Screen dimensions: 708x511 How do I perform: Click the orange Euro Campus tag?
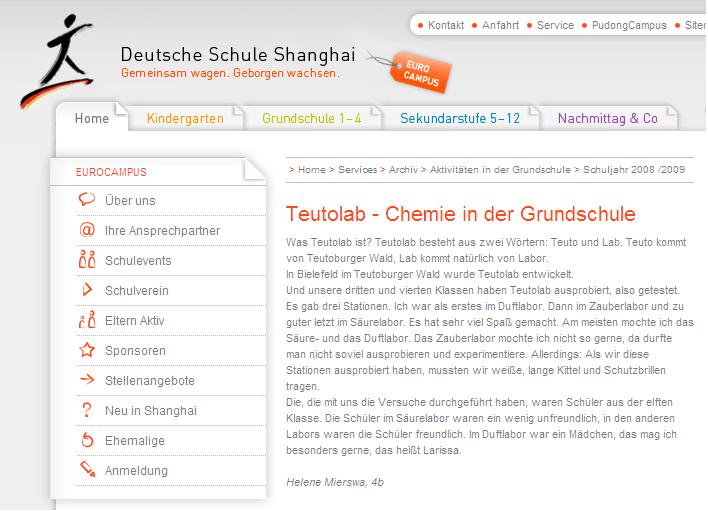tap(420, 73)
